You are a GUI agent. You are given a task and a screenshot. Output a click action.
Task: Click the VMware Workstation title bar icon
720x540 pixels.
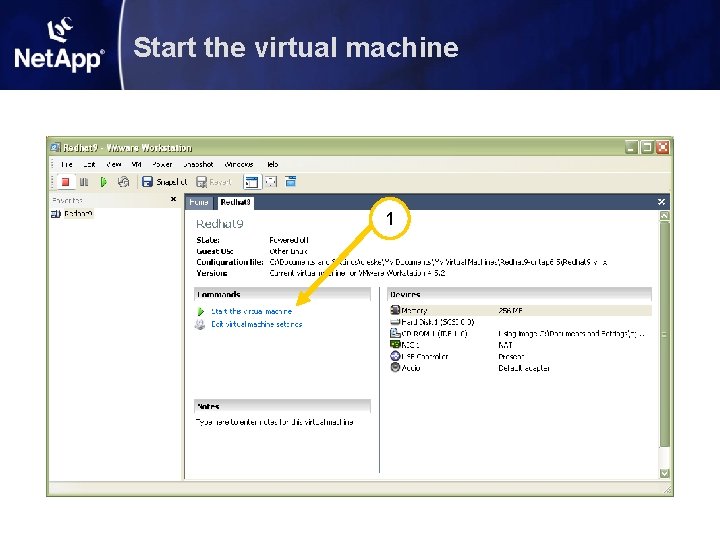[55, 147]
